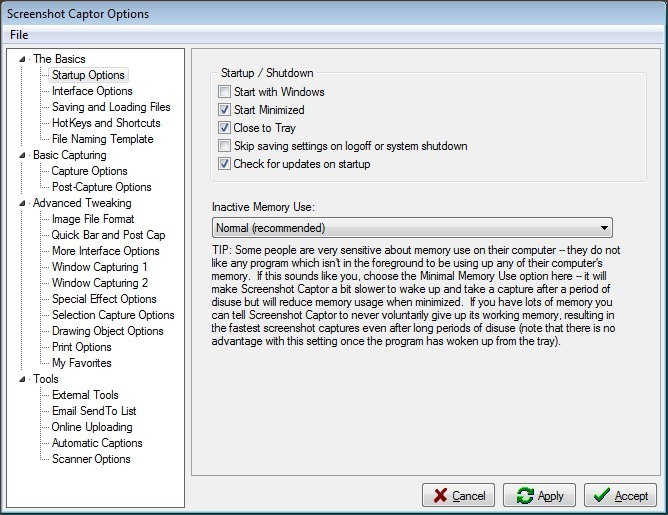668x515 pixels.
Task: Open Image File Format settings
Action: (x=93, y=219)
